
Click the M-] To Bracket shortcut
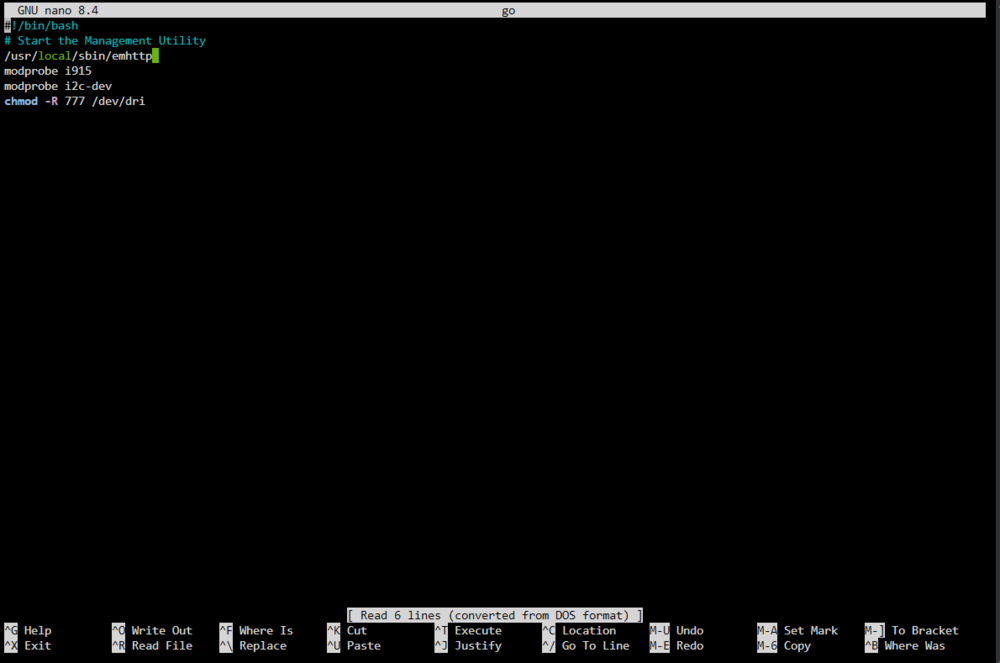pyautogui.click(x=912, y=630)
